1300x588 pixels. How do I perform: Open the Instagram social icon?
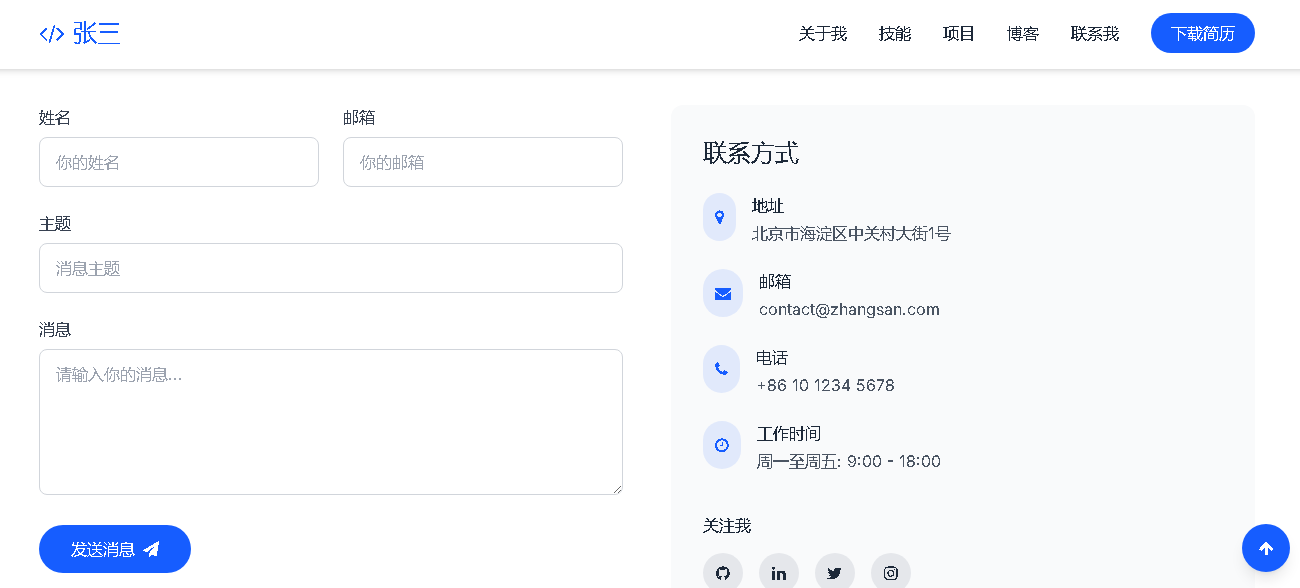[890, 573]
